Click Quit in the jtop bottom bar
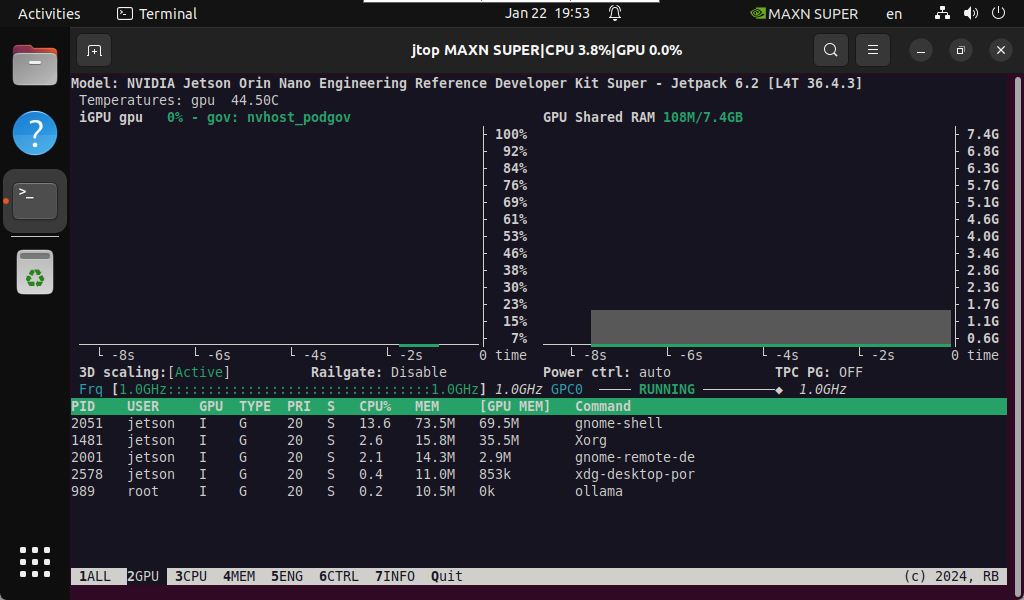Image resolution: width=1024 pixels, height=600 pixels. (x=447, y=576)
